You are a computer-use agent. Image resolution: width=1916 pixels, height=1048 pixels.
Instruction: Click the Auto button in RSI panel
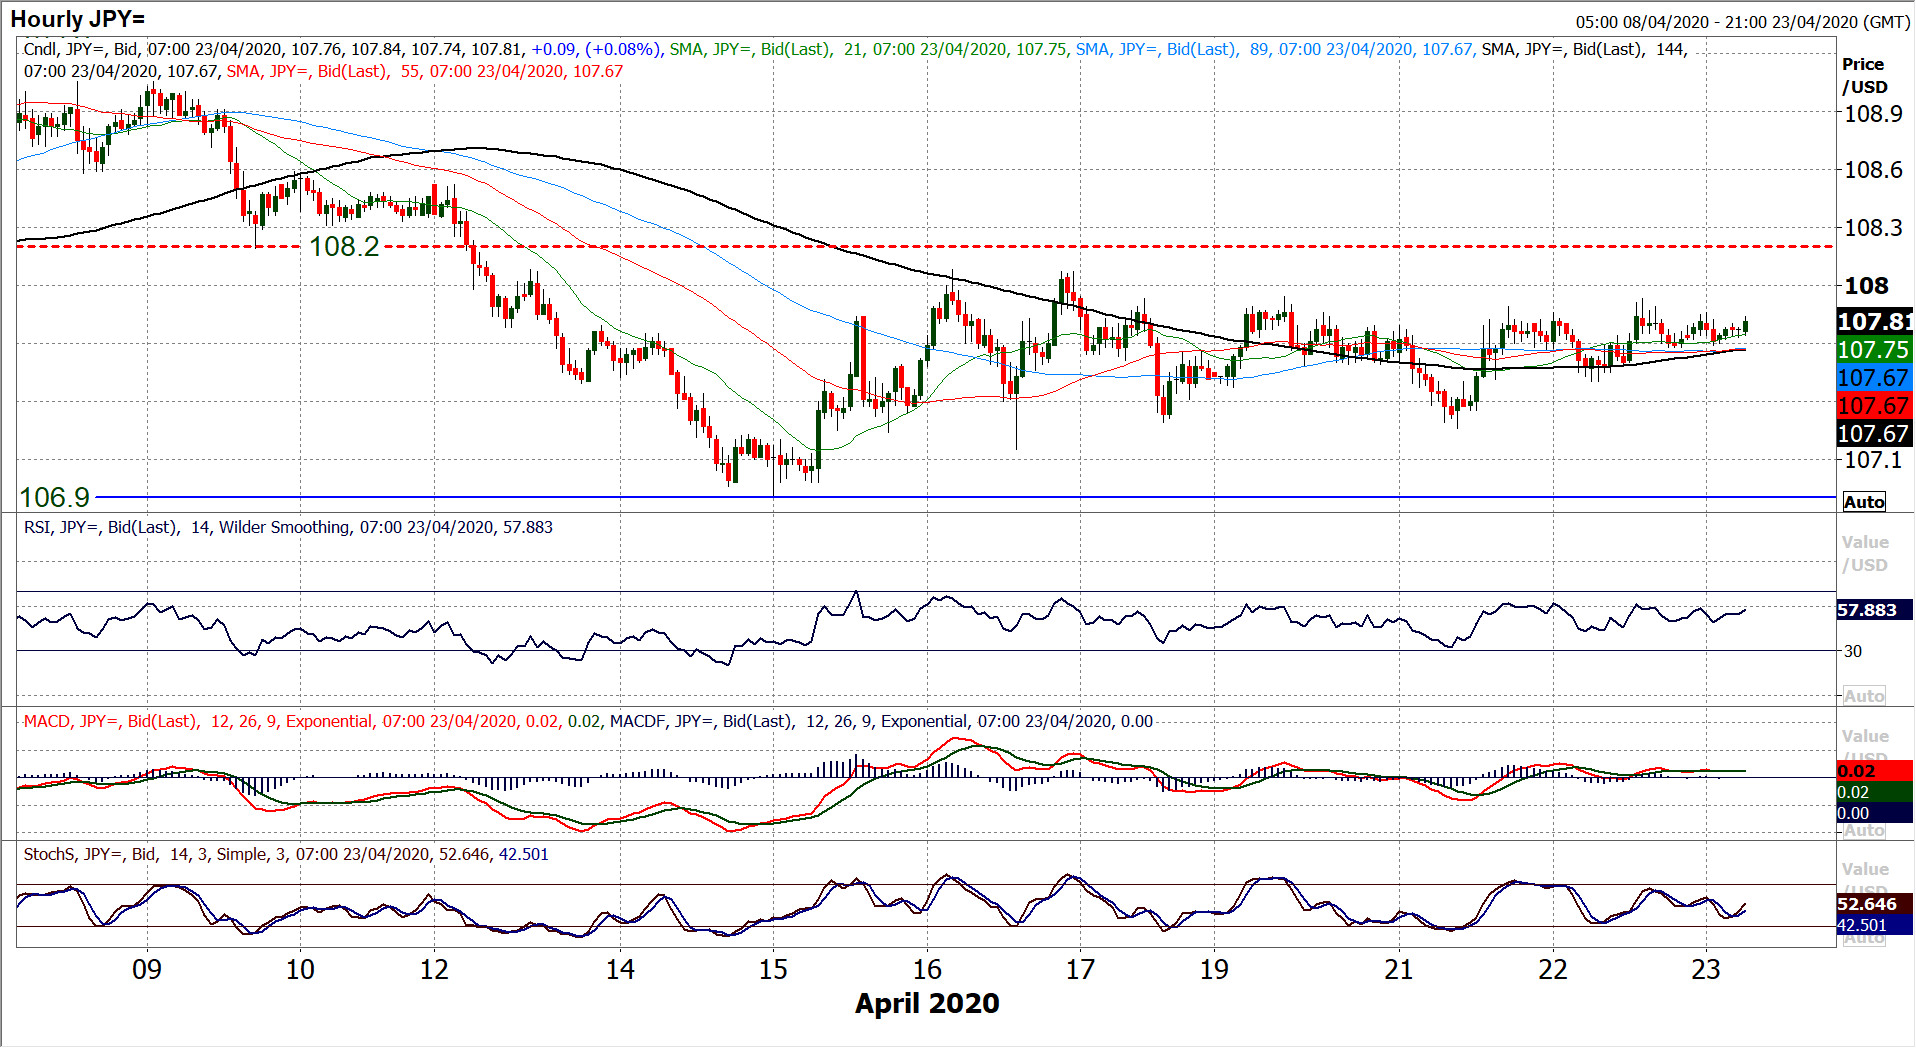1864,695
